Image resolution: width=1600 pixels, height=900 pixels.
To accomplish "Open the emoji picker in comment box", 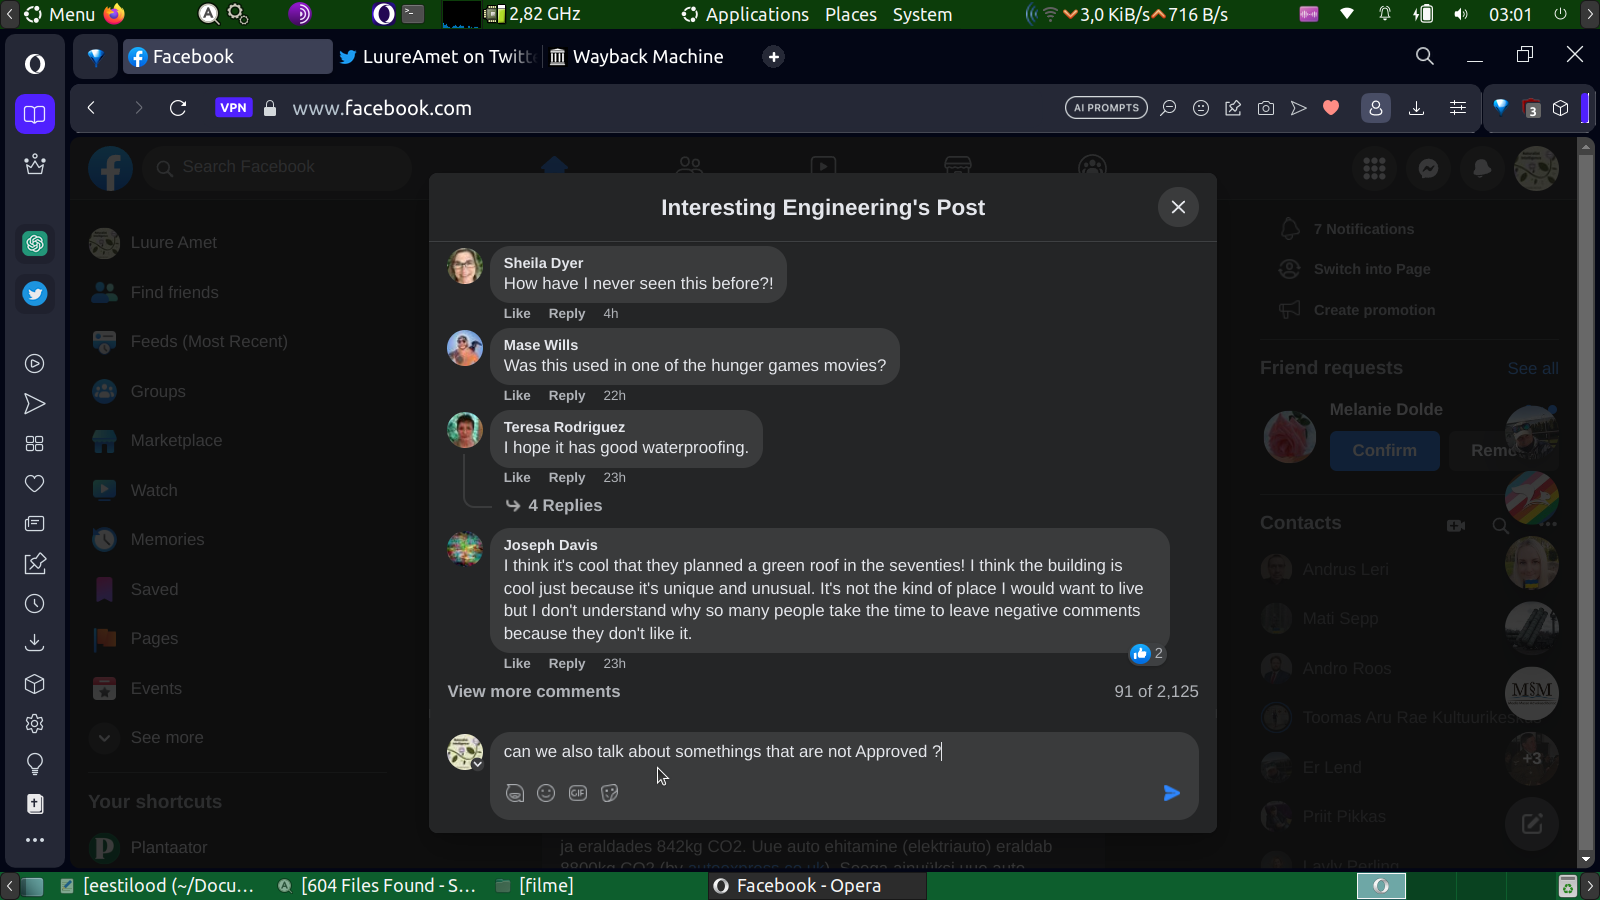I will 546,793.
